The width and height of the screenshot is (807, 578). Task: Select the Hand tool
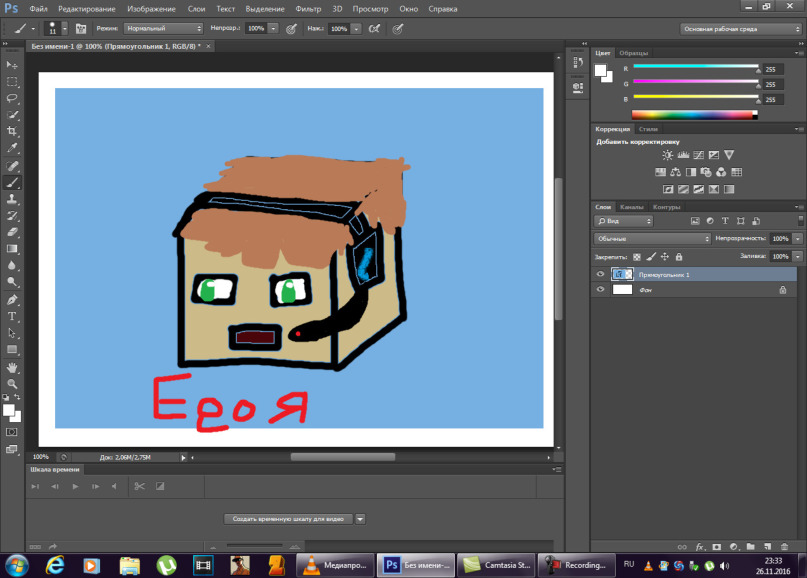coord(12,367)
